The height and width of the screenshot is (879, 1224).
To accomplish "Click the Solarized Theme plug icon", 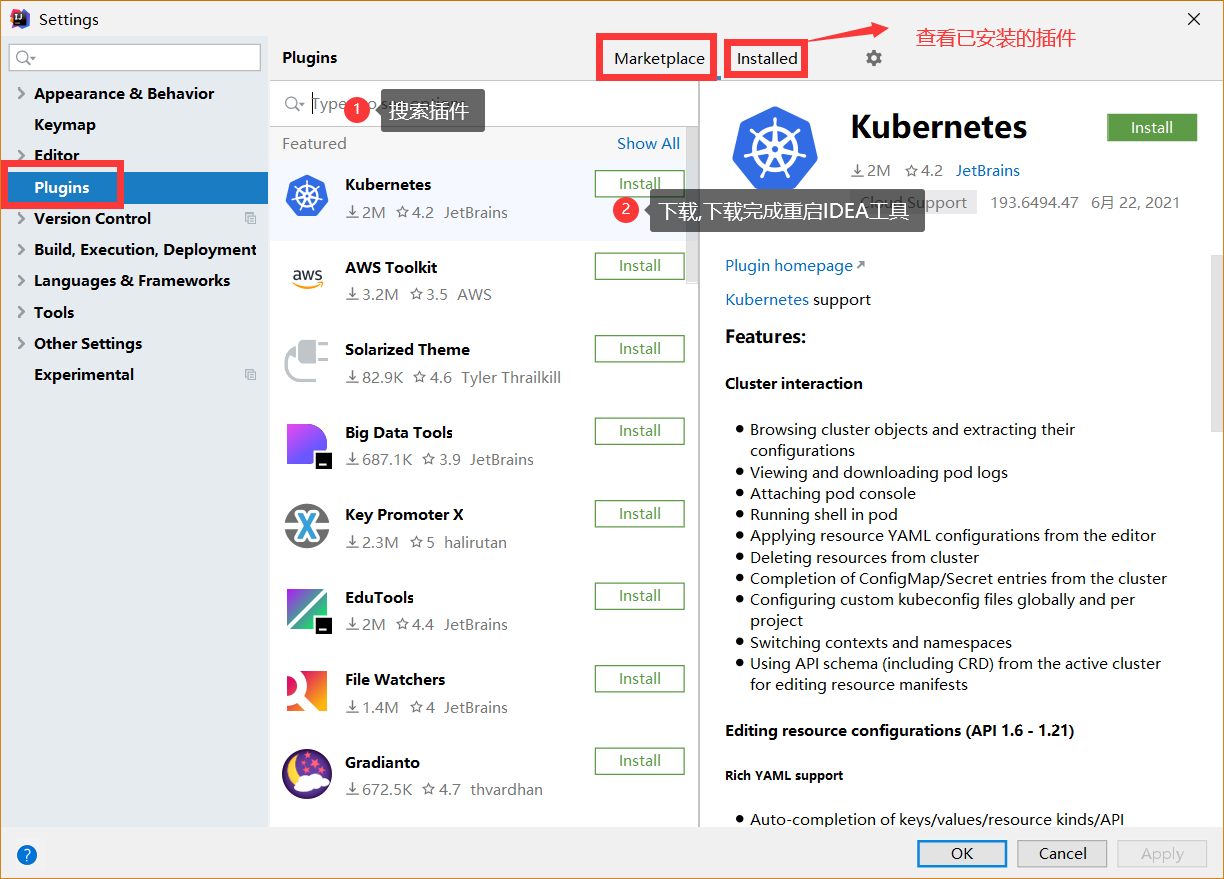I will pos(307,361).
